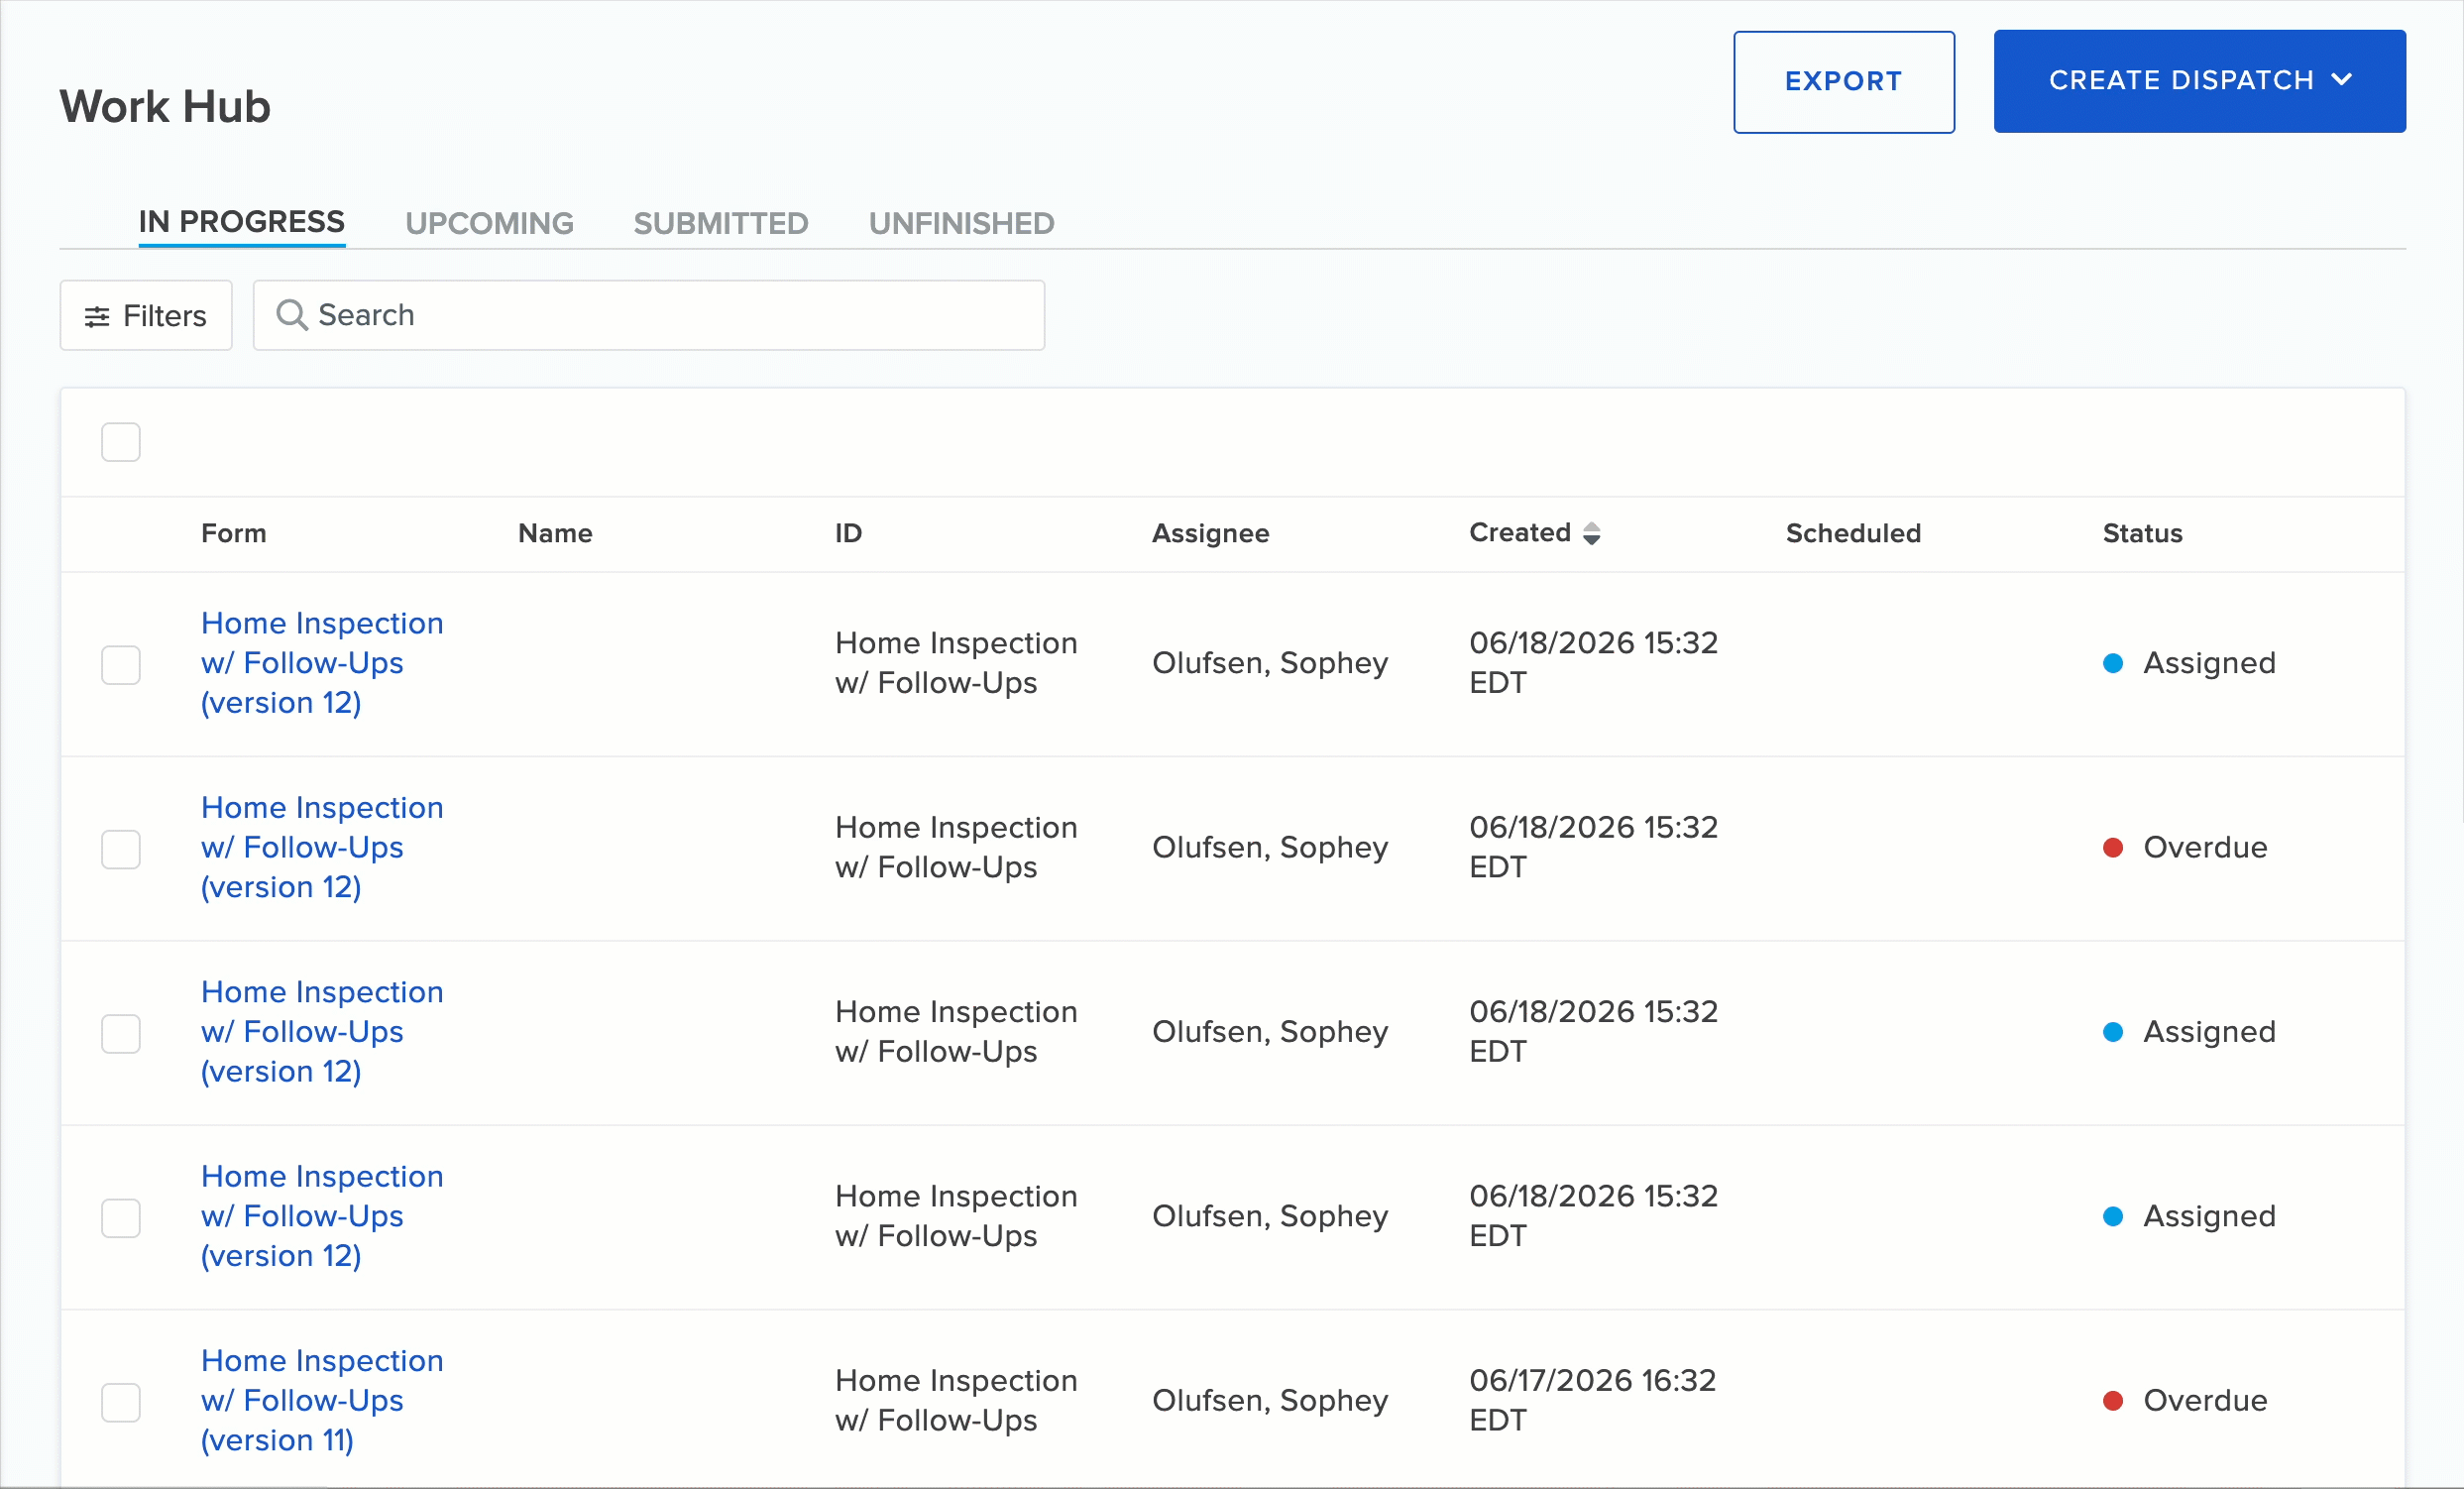
Task: Click the Export button
Action: [1843, 81]
